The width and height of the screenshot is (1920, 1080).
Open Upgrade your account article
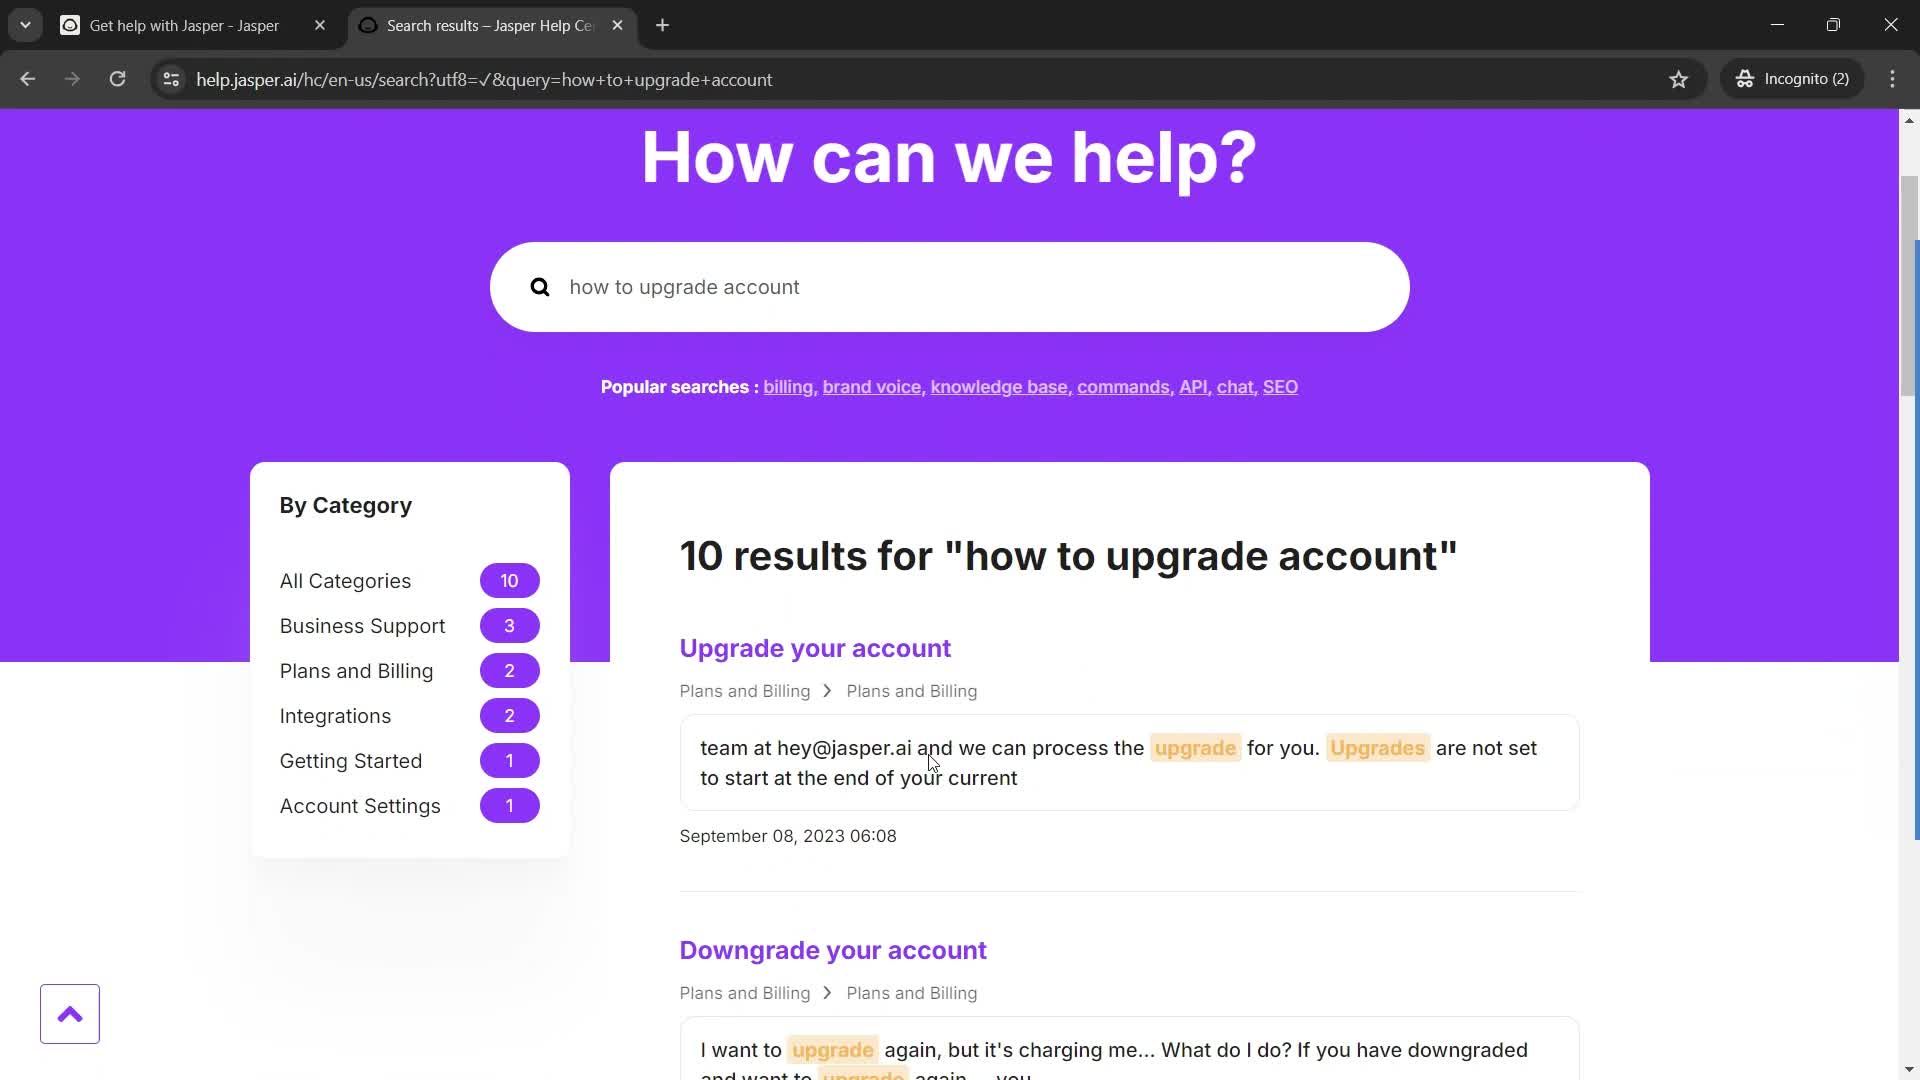tap(816, 647)
